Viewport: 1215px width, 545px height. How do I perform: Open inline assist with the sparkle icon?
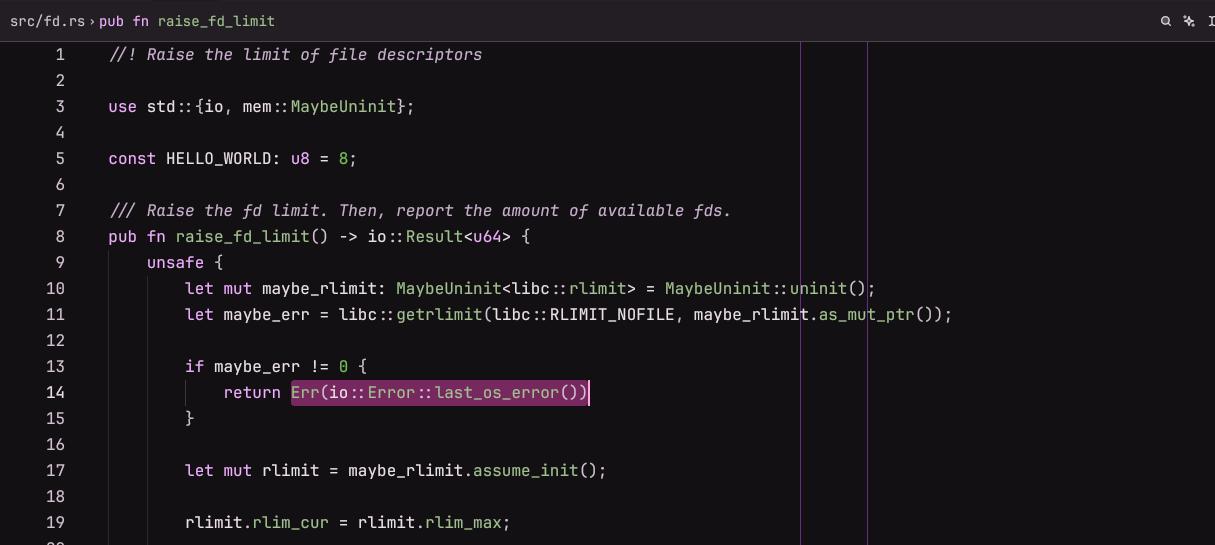click(x=1189, y=20)
